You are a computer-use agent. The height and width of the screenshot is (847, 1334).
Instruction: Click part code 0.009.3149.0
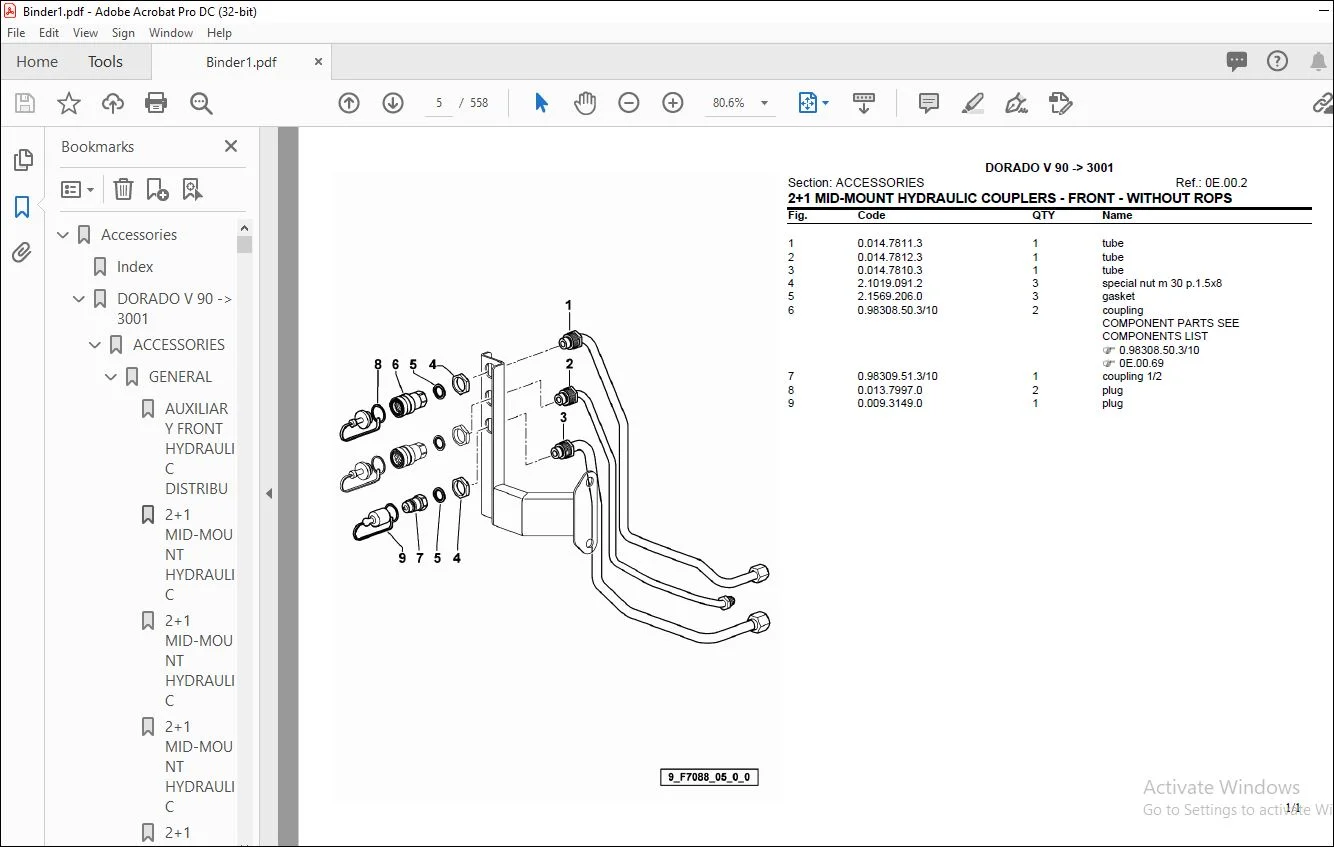[x=890, y=403]
